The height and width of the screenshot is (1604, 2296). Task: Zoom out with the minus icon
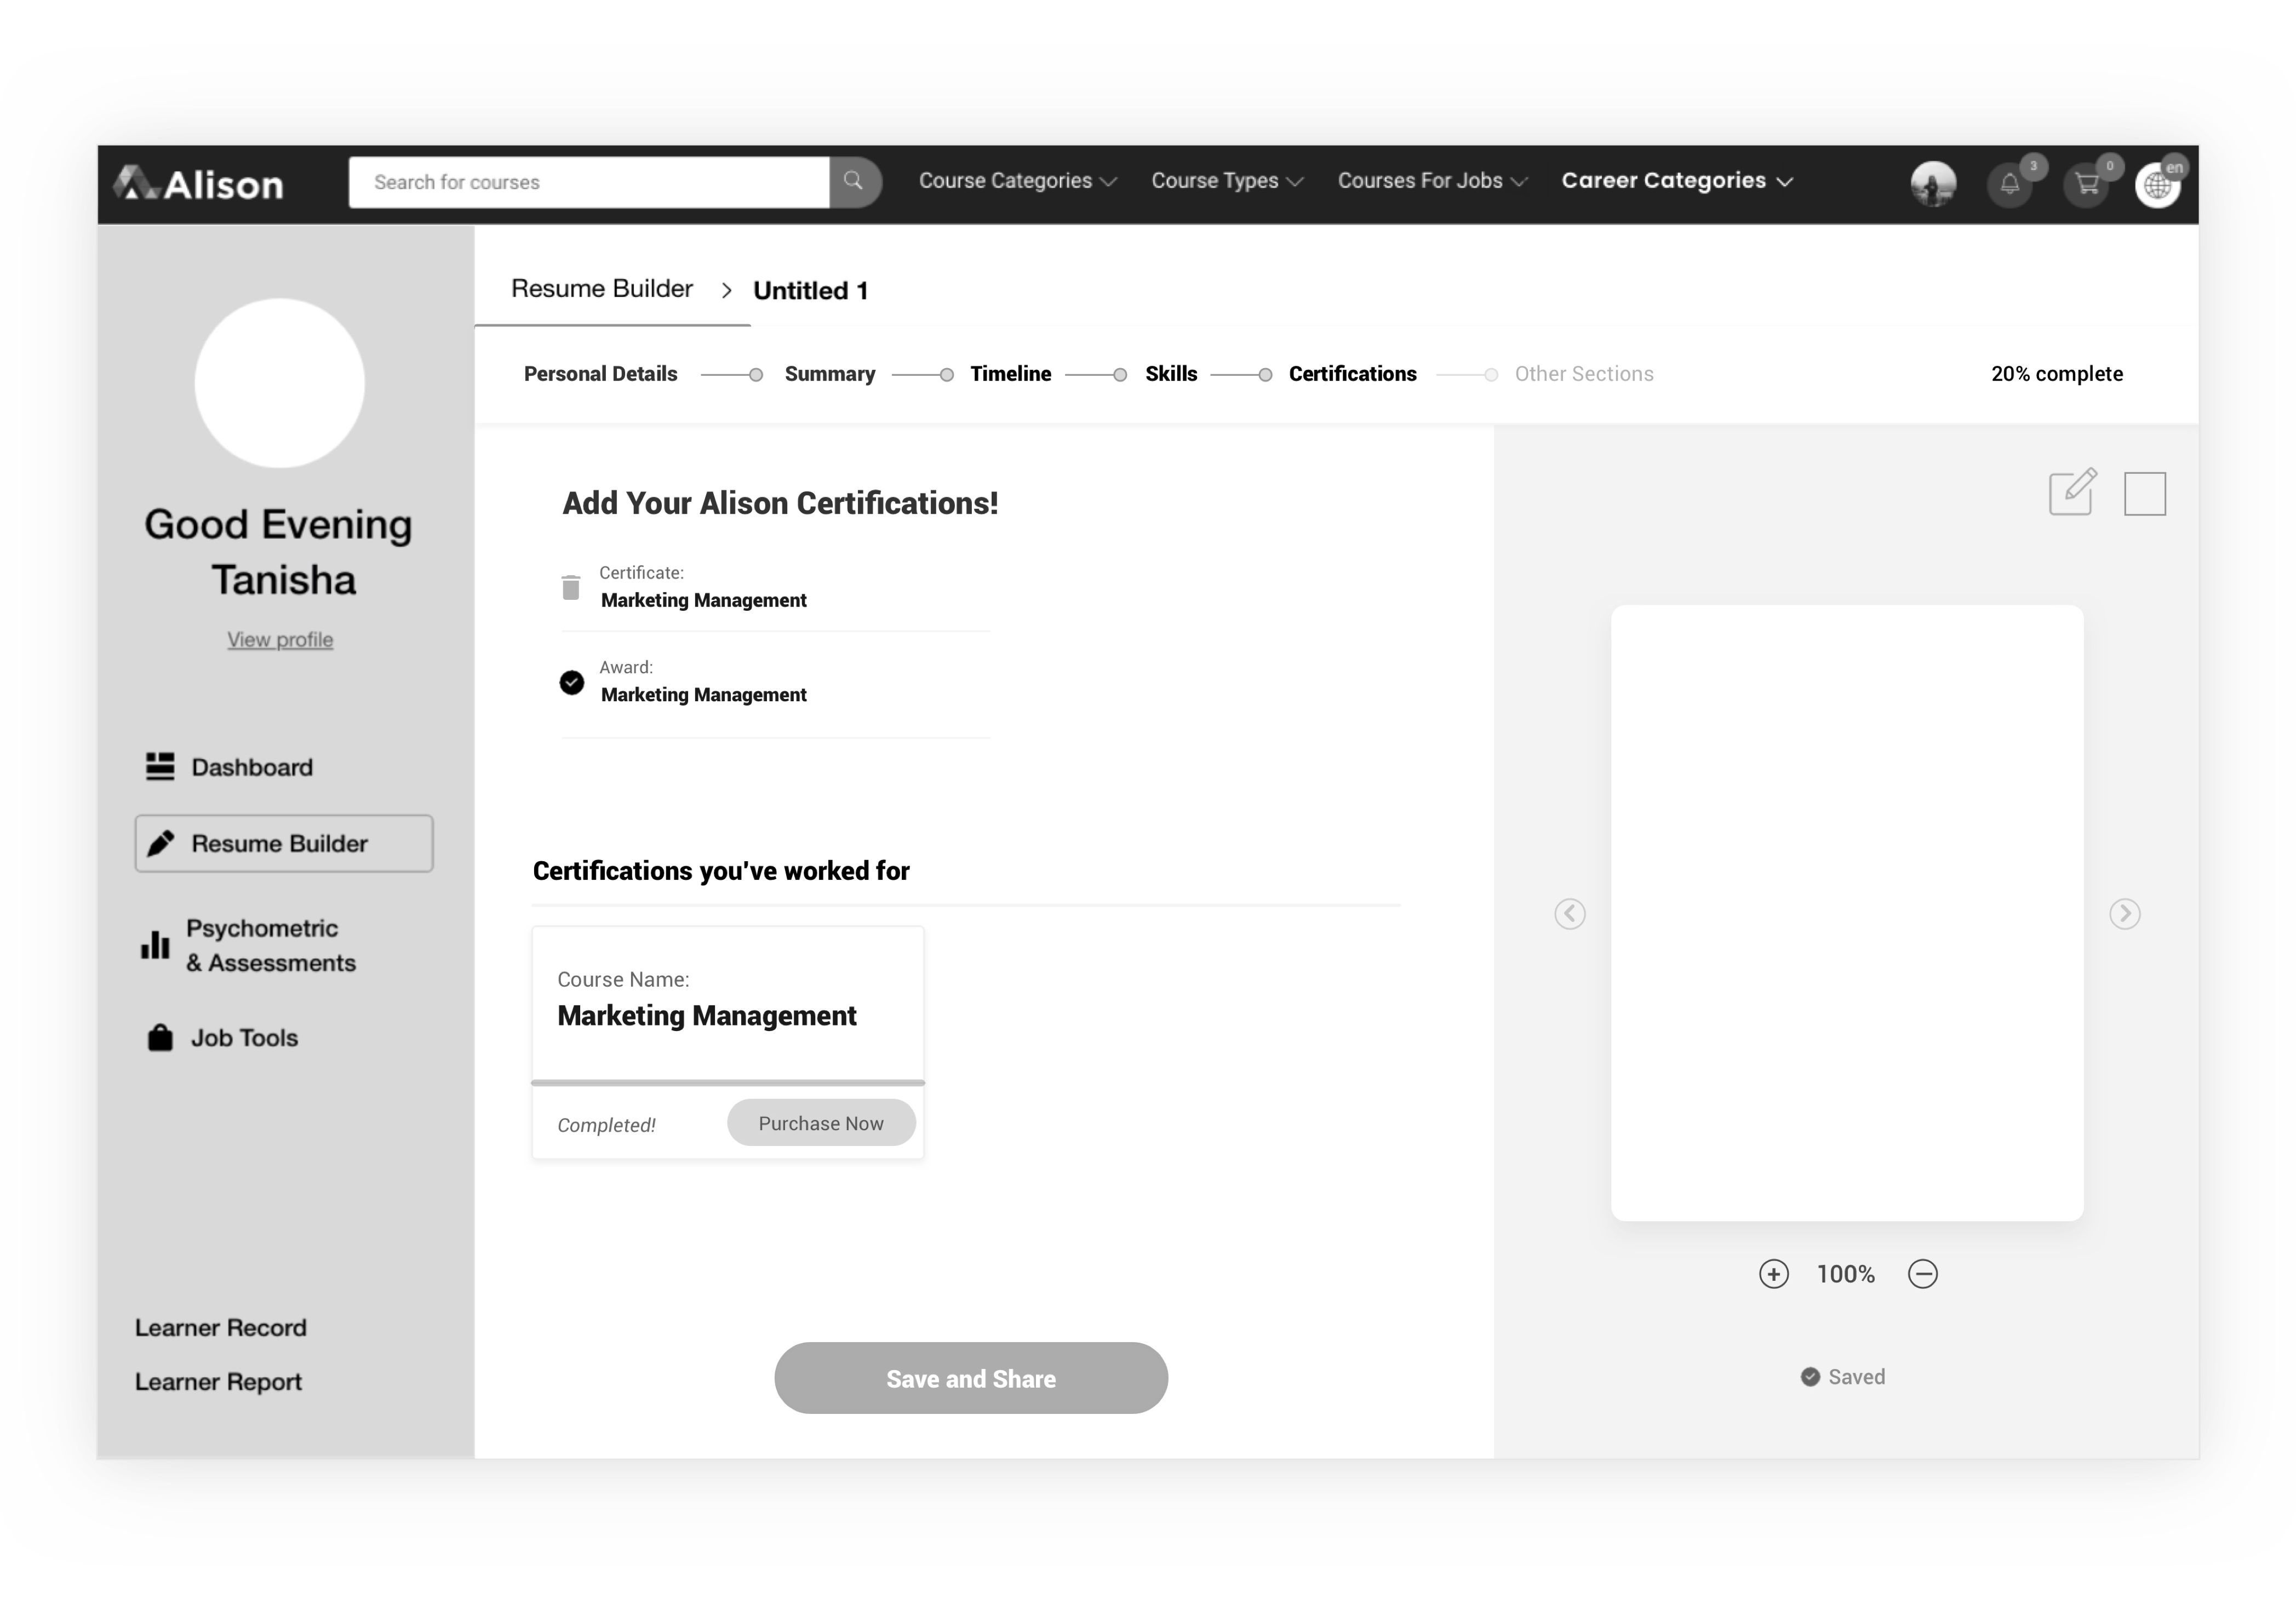coord(1922,1274)
